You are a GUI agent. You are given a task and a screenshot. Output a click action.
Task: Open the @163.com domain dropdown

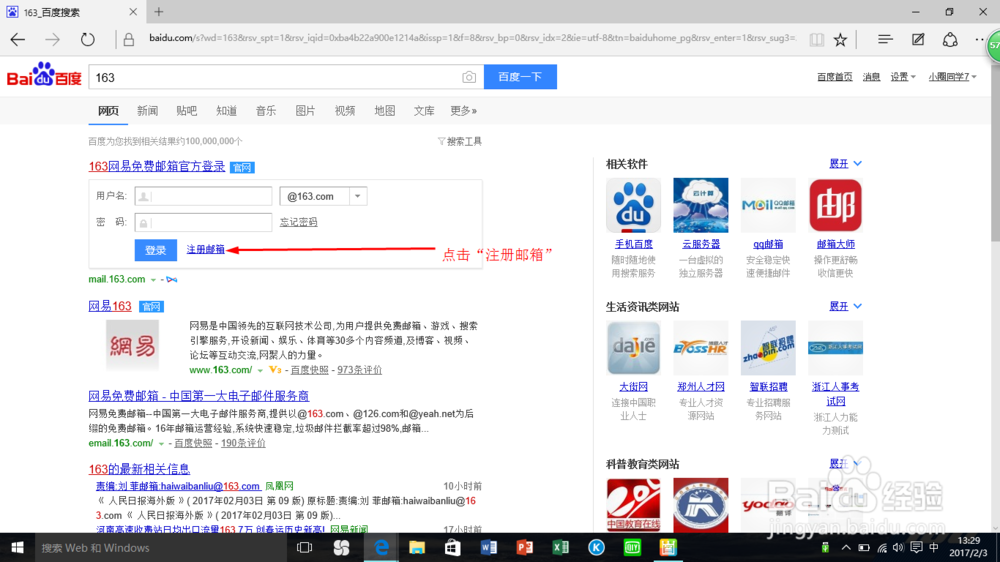(x=358, y=196)
